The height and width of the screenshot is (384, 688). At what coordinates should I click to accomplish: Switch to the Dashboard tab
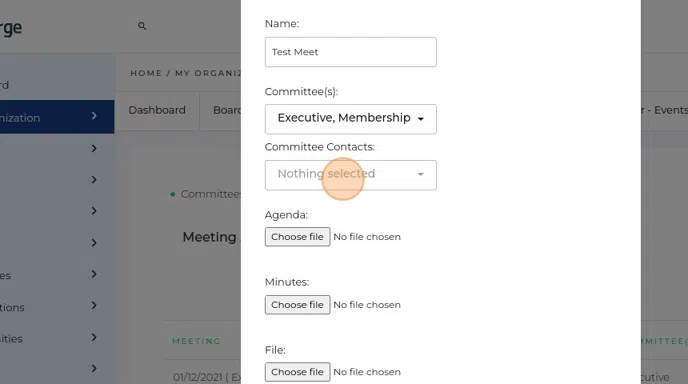157,110
